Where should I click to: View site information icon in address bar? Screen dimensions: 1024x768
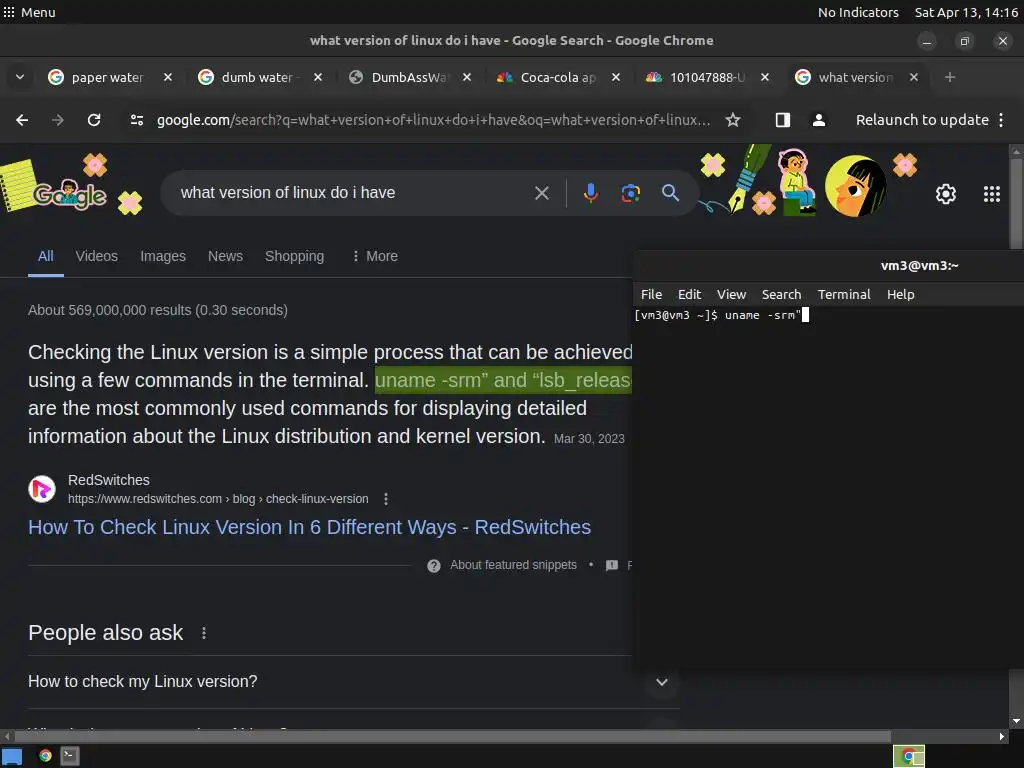point(136,120)
